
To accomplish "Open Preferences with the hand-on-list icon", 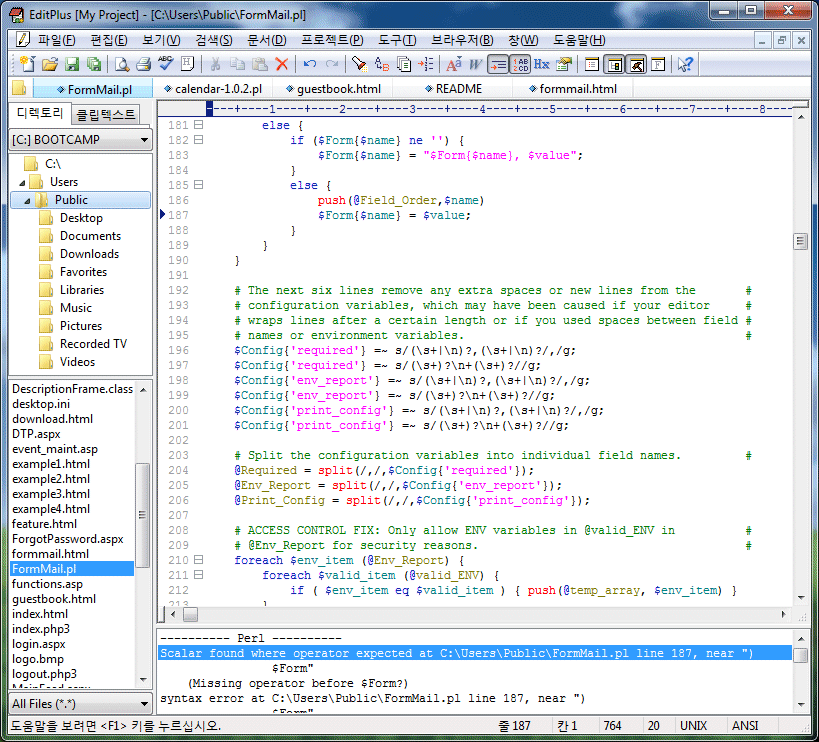I will click(564, 64).
